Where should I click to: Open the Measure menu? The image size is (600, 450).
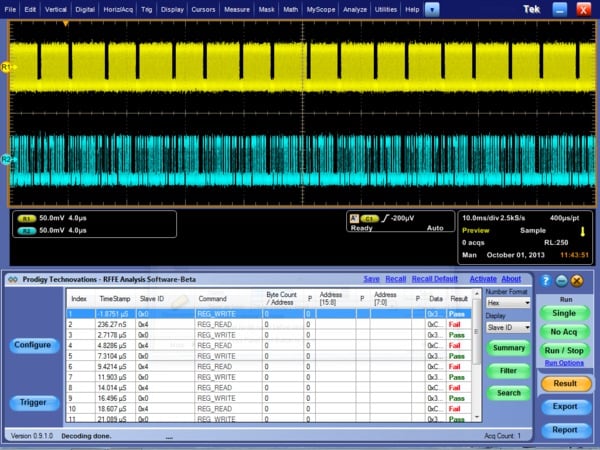[237, 10]
